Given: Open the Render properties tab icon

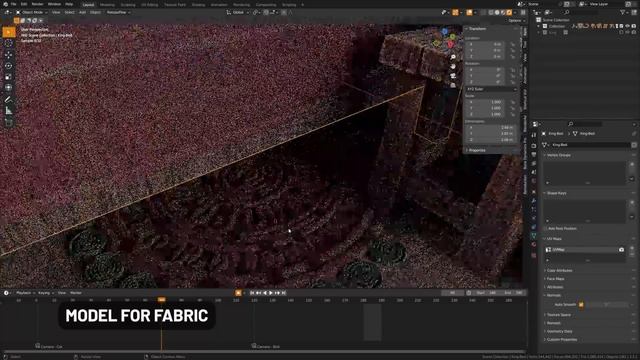Looking at the screenshot, I should (x=534, y=146).
